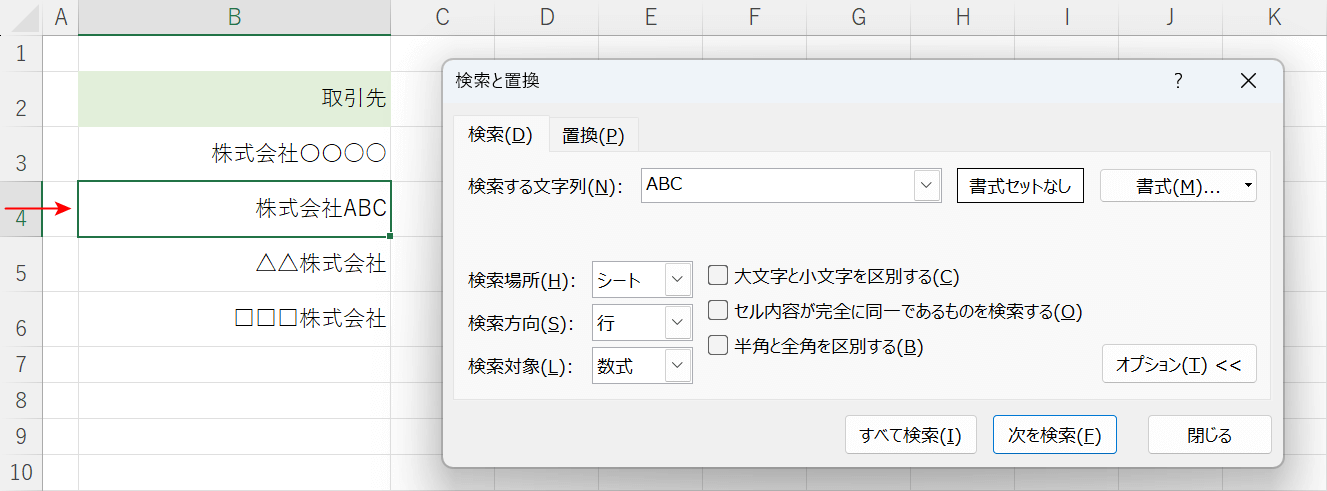Select cell containing △△株式会社
The height and width of the screenshot is (491, 1327).
point(234,264)
